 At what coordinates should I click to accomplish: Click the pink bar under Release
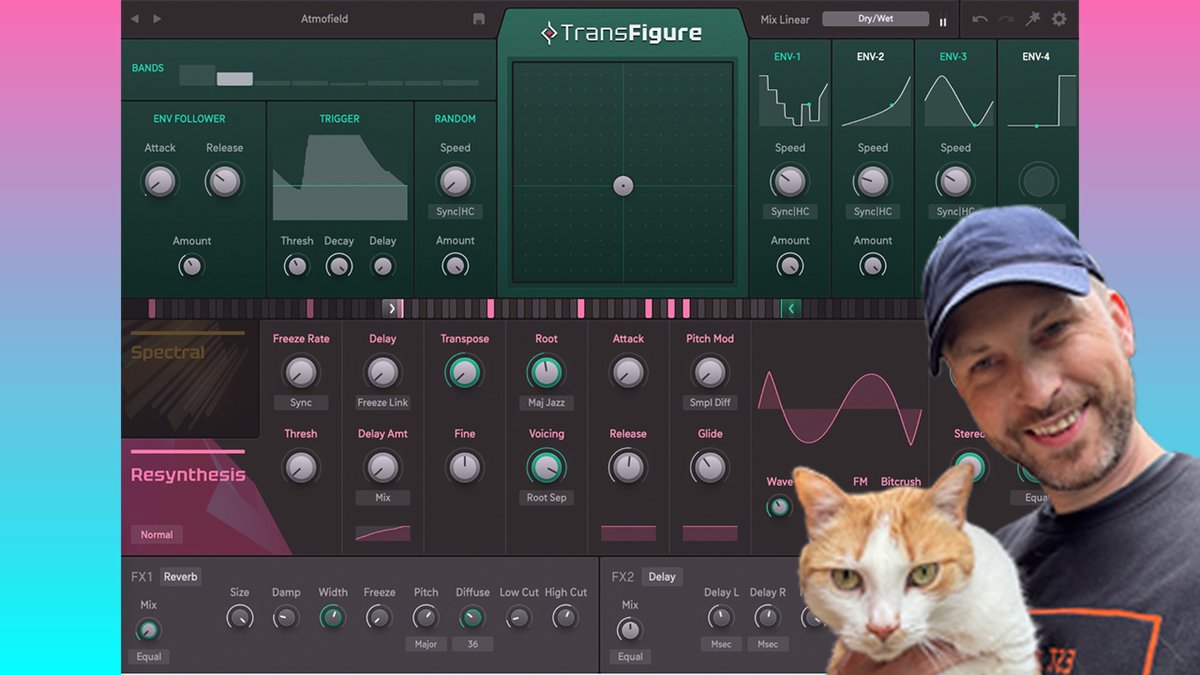(628, 533)
